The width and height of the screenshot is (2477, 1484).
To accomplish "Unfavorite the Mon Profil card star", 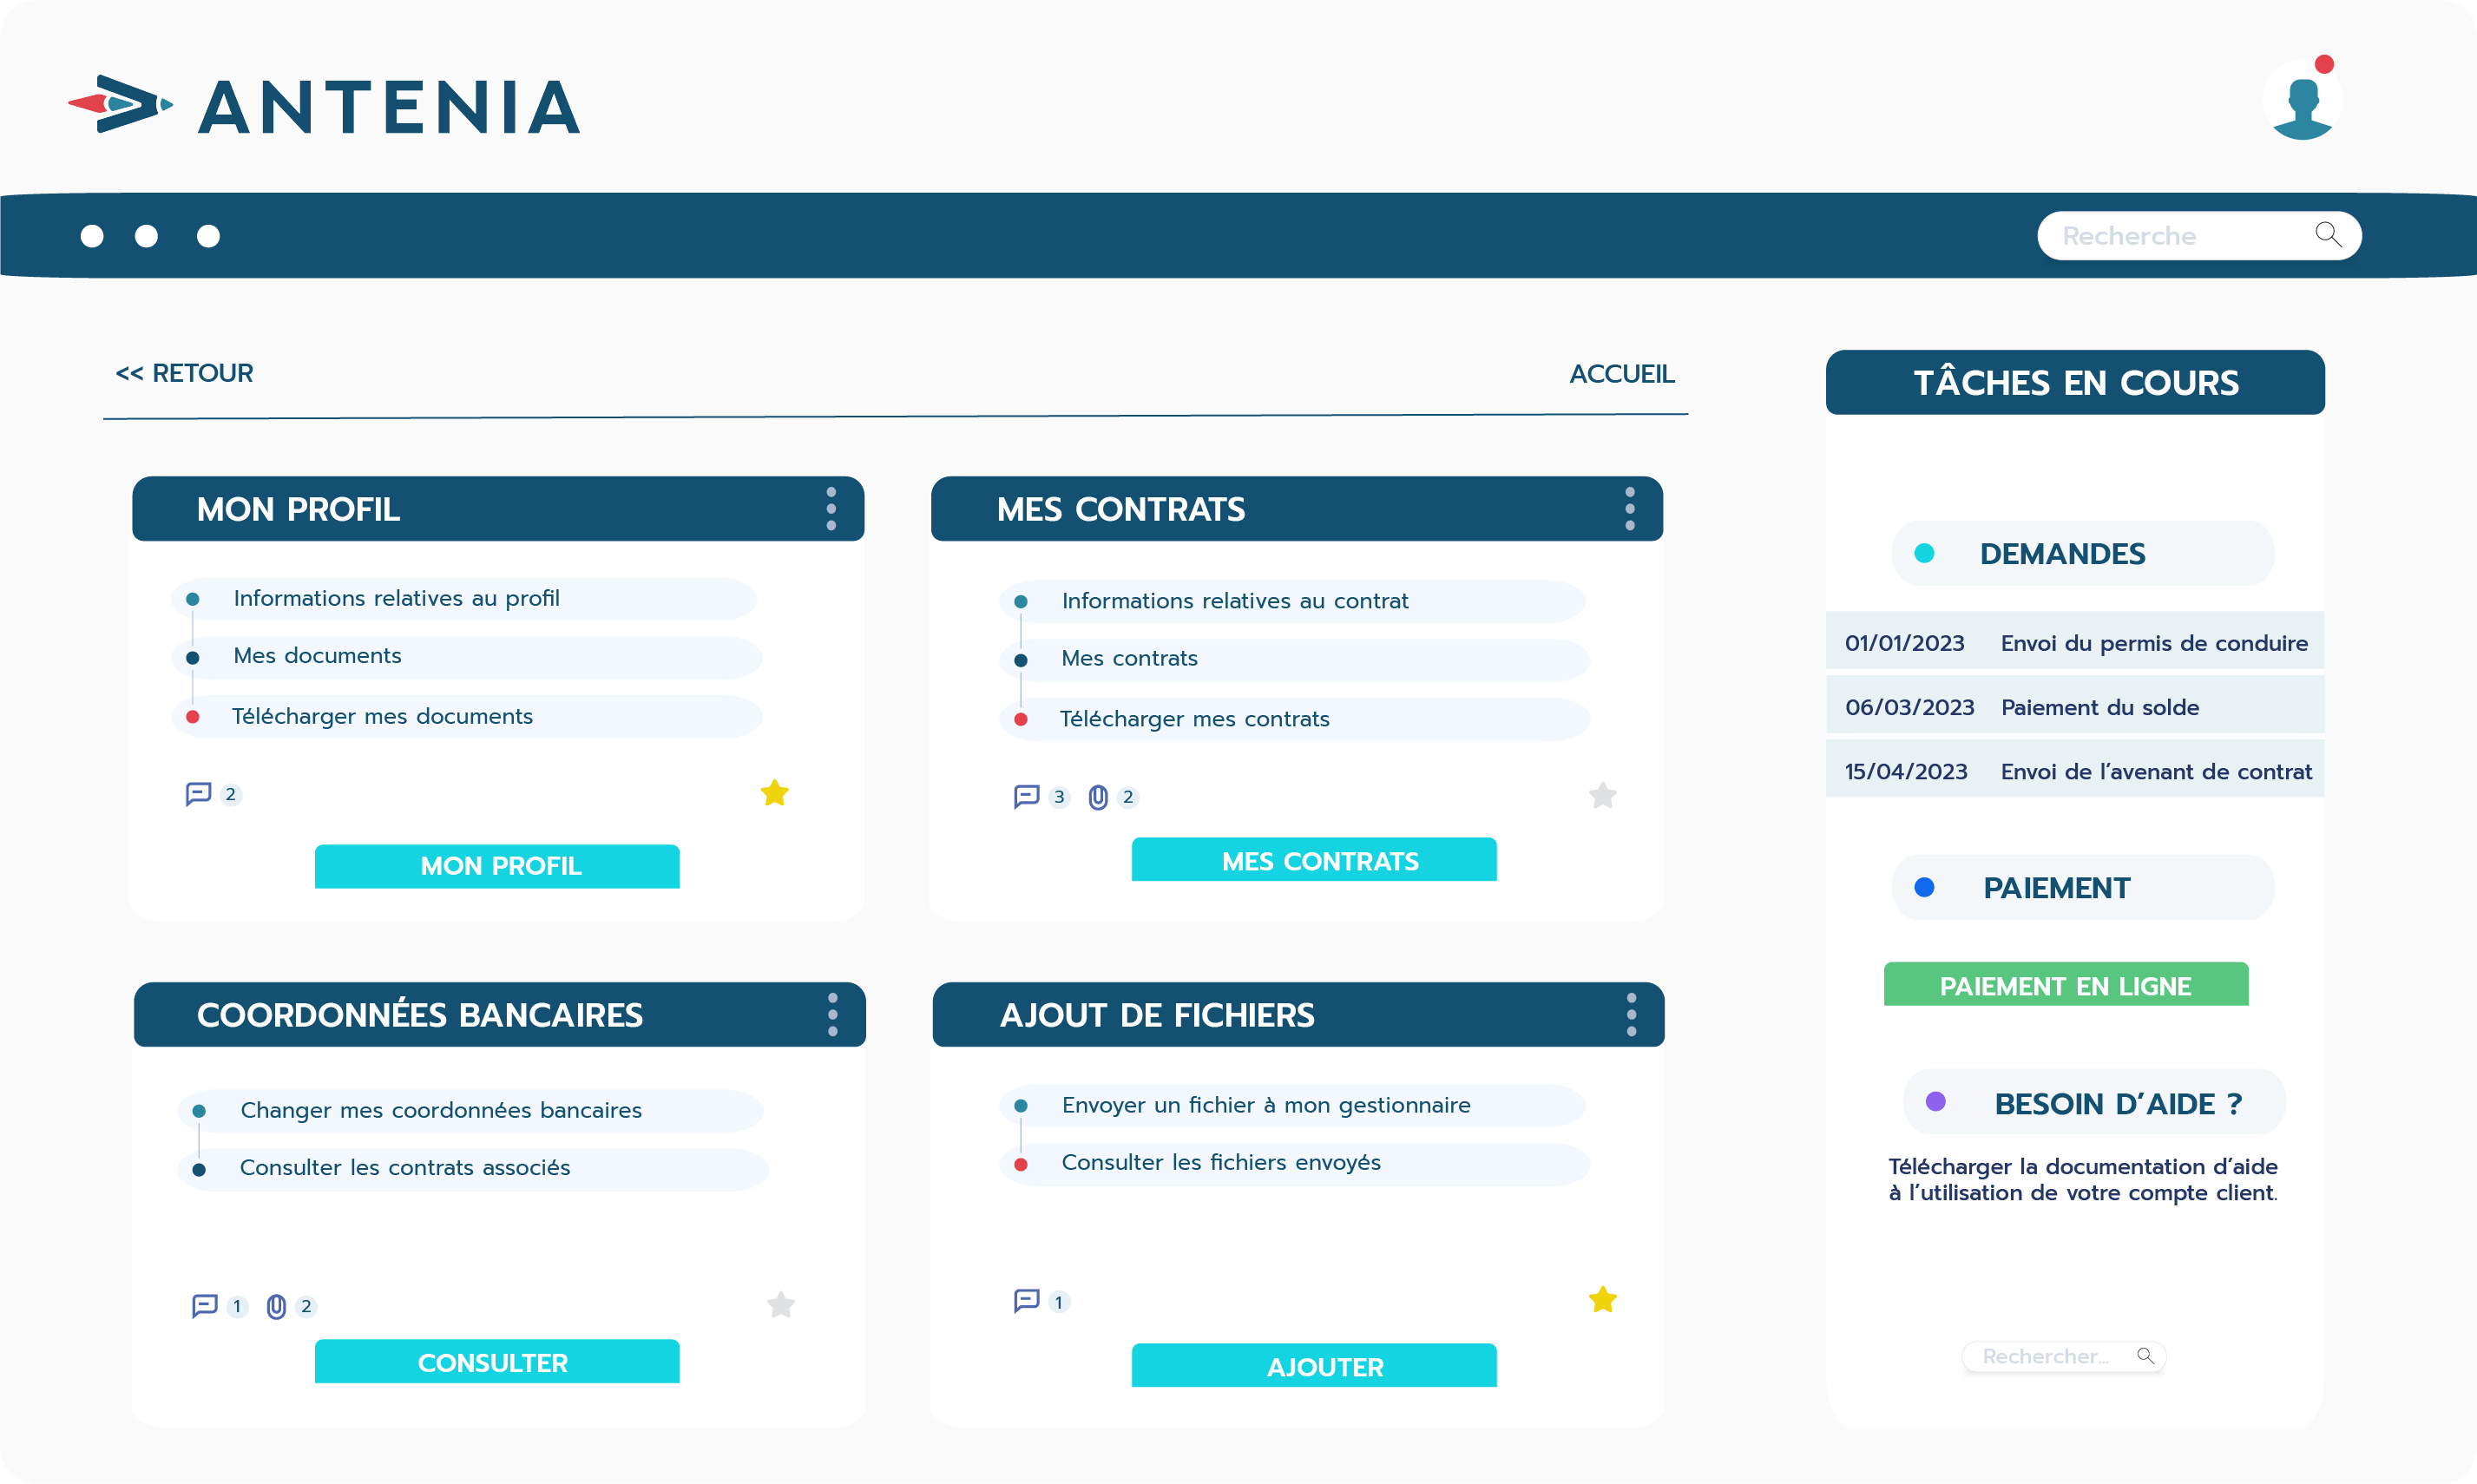I will pyautogui.click(x=775, y=793).
